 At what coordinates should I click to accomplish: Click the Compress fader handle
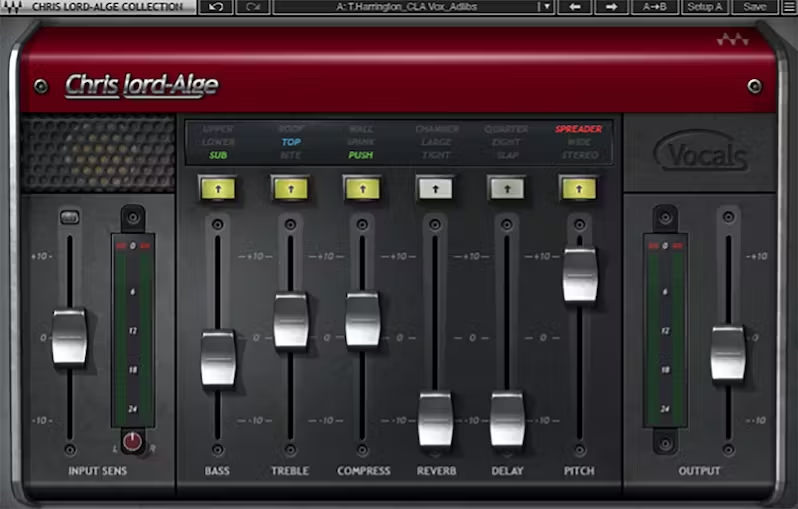[362, 320]
